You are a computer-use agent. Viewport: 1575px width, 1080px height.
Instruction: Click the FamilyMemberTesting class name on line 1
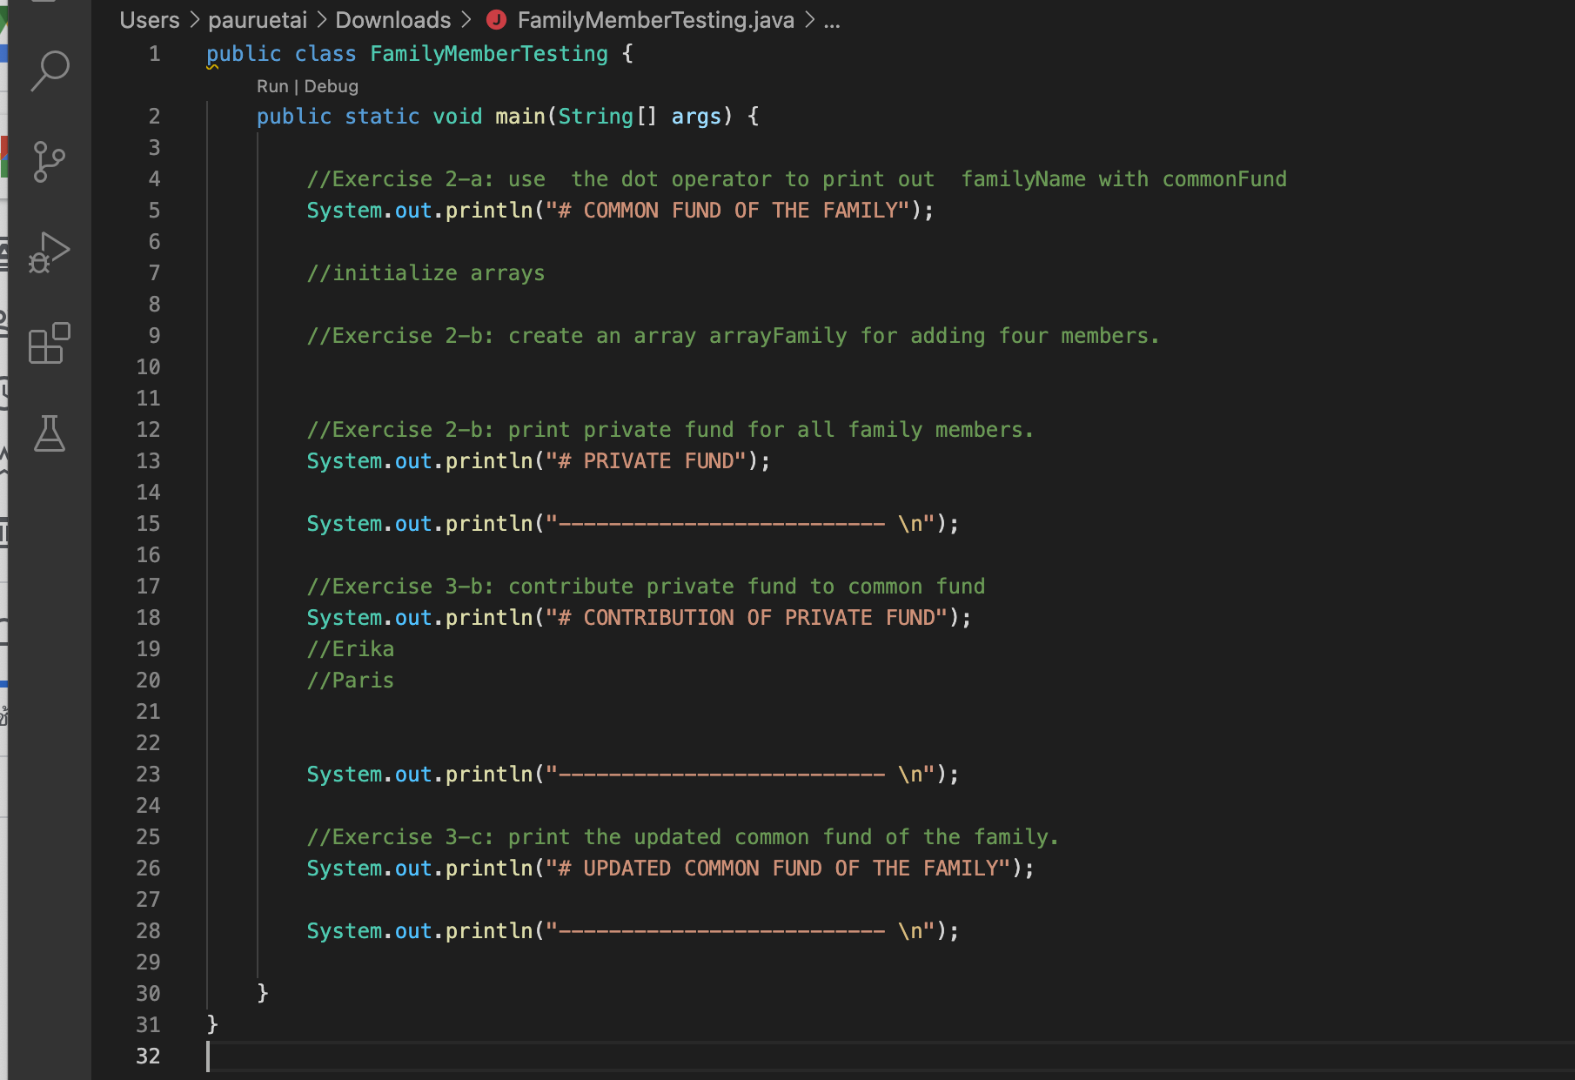[489, 54]
